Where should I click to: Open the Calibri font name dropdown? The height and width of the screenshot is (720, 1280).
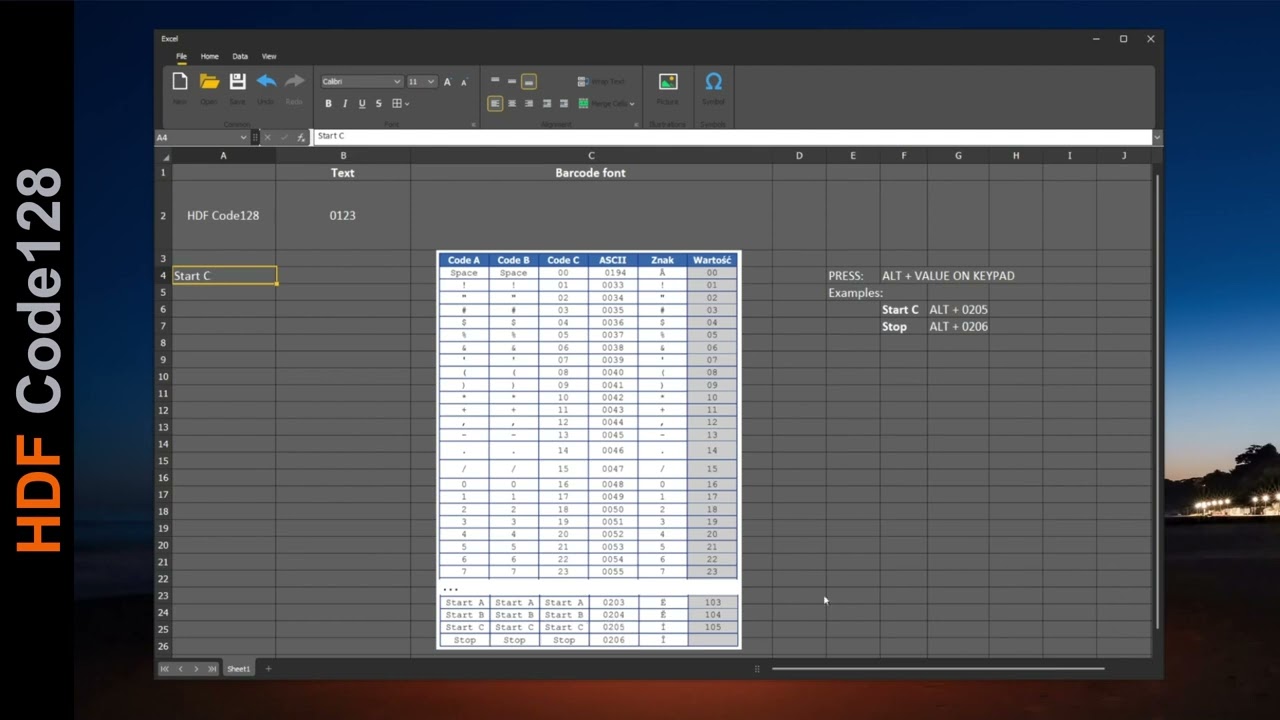(x=397, y=82)
